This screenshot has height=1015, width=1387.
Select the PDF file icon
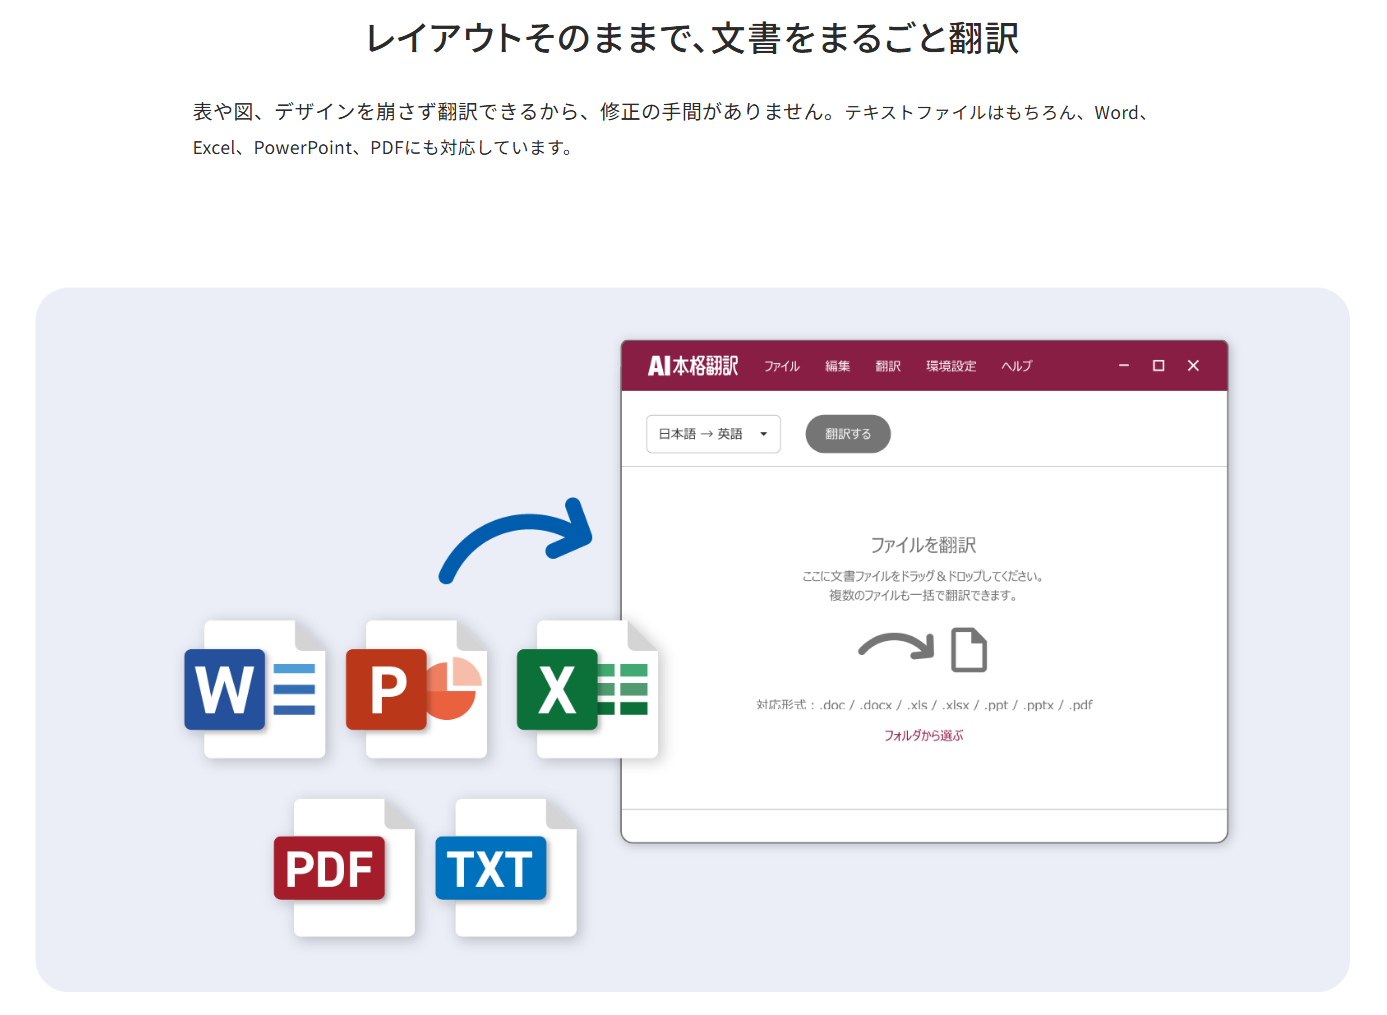[x=345, y=867]
